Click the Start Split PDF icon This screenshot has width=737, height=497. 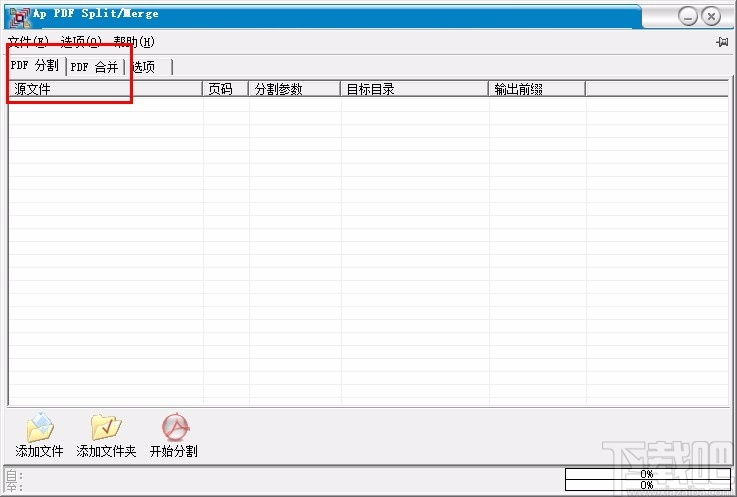[175, 427]
